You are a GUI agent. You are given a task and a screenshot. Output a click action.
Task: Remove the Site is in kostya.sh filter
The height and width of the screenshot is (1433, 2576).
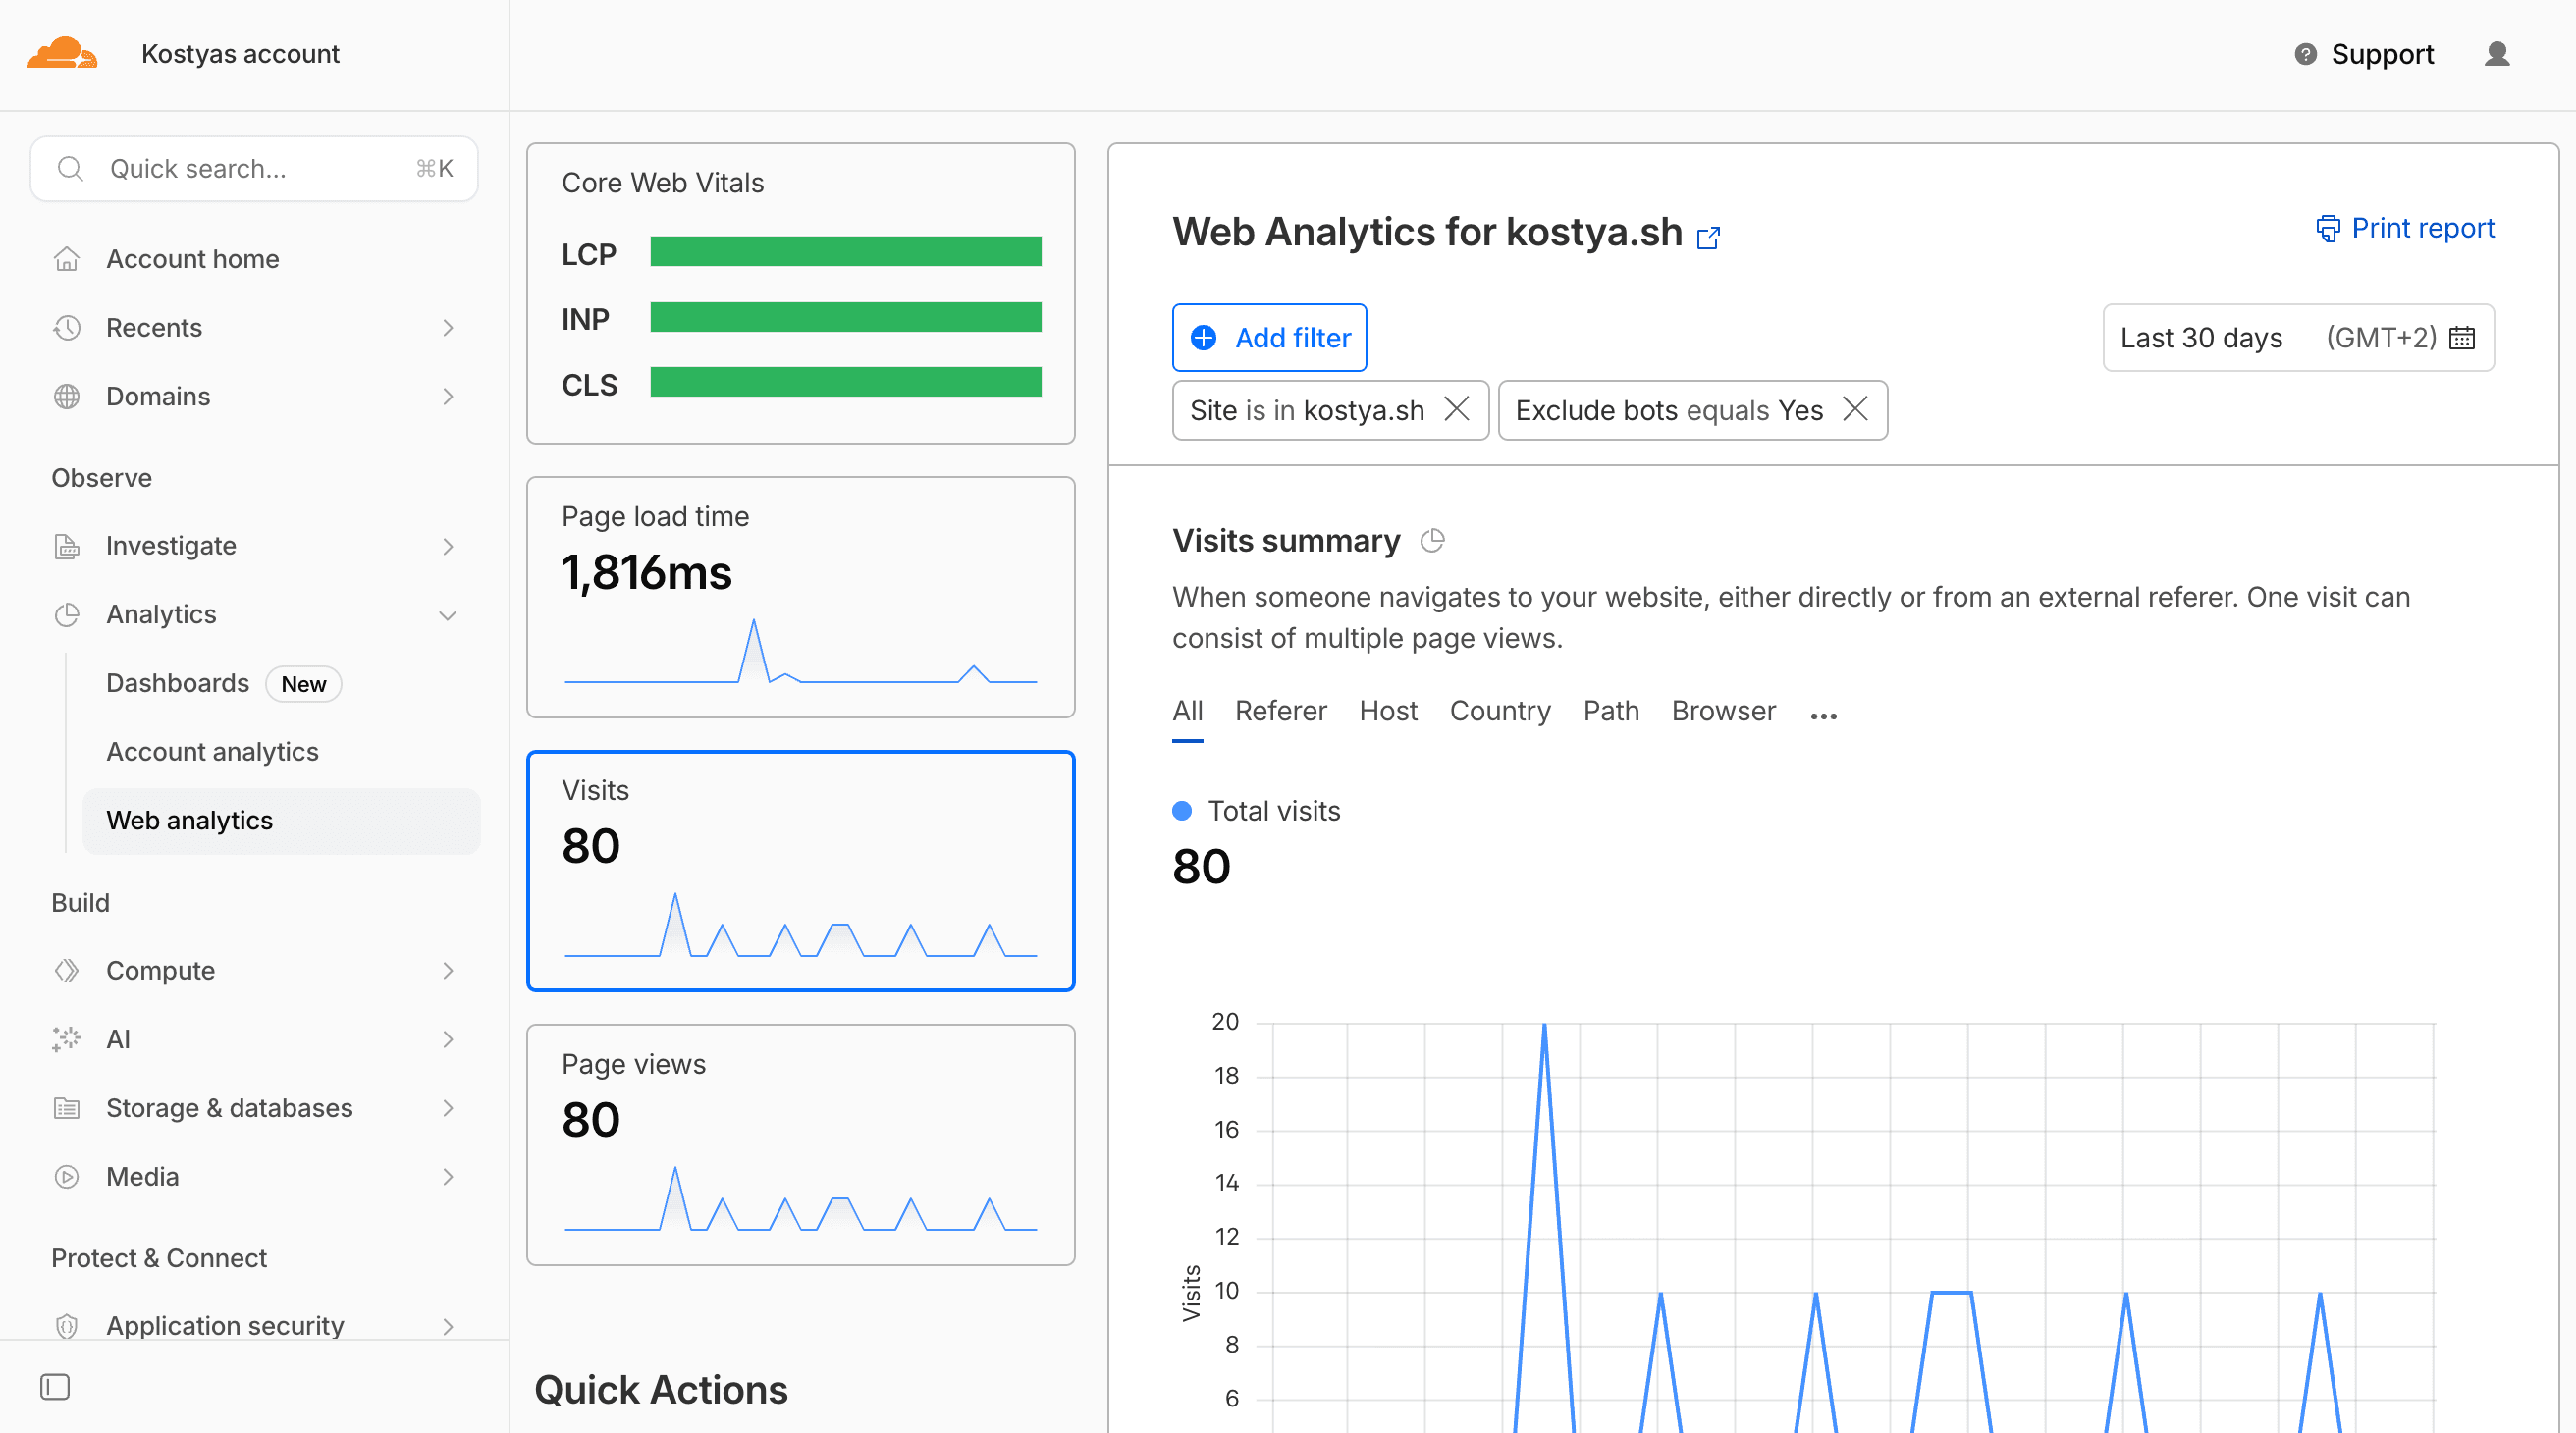[1457, 409]
